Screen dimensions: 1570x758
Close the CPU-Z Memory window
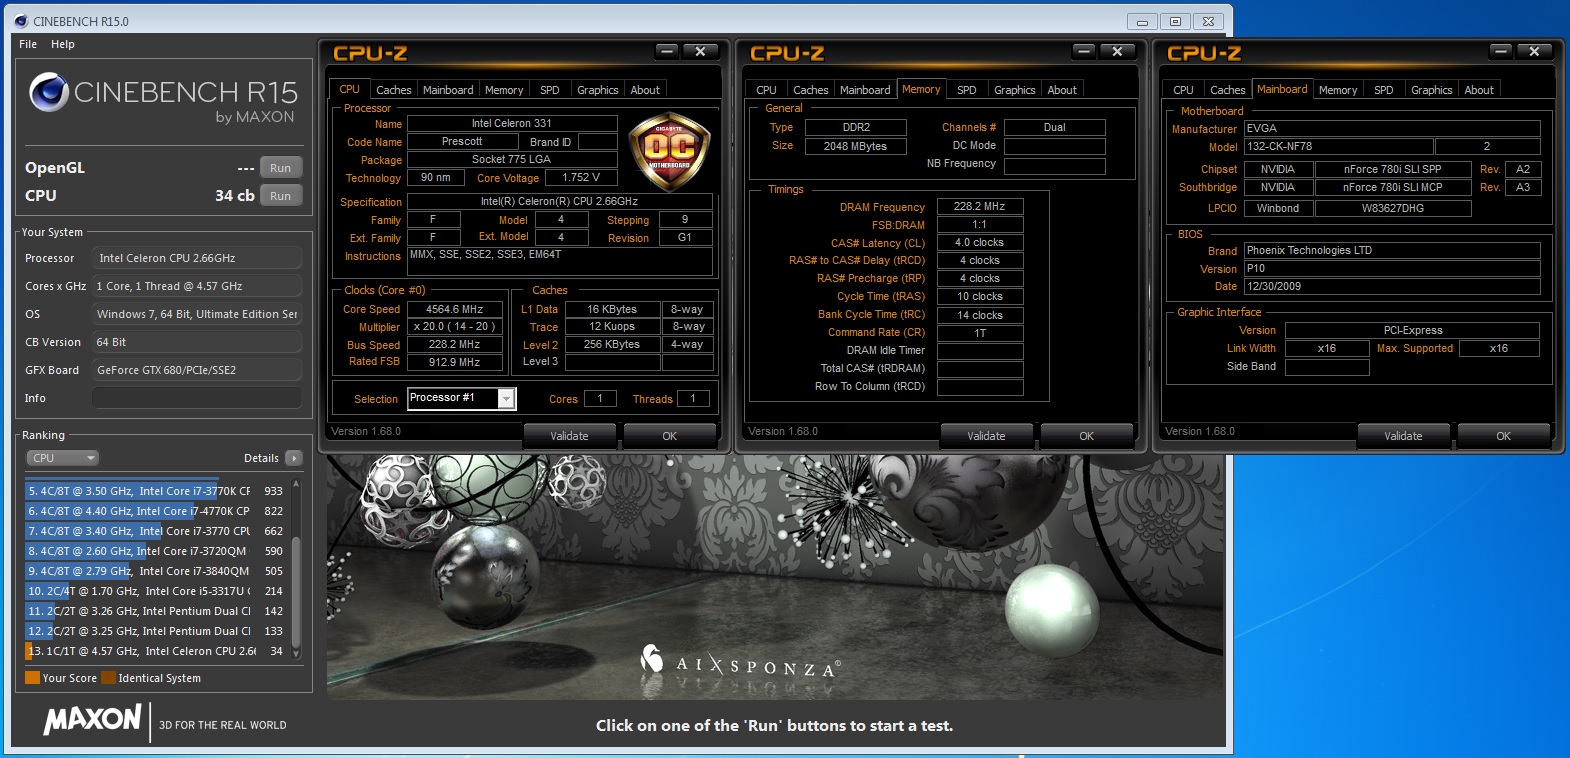pos(1118,51)
